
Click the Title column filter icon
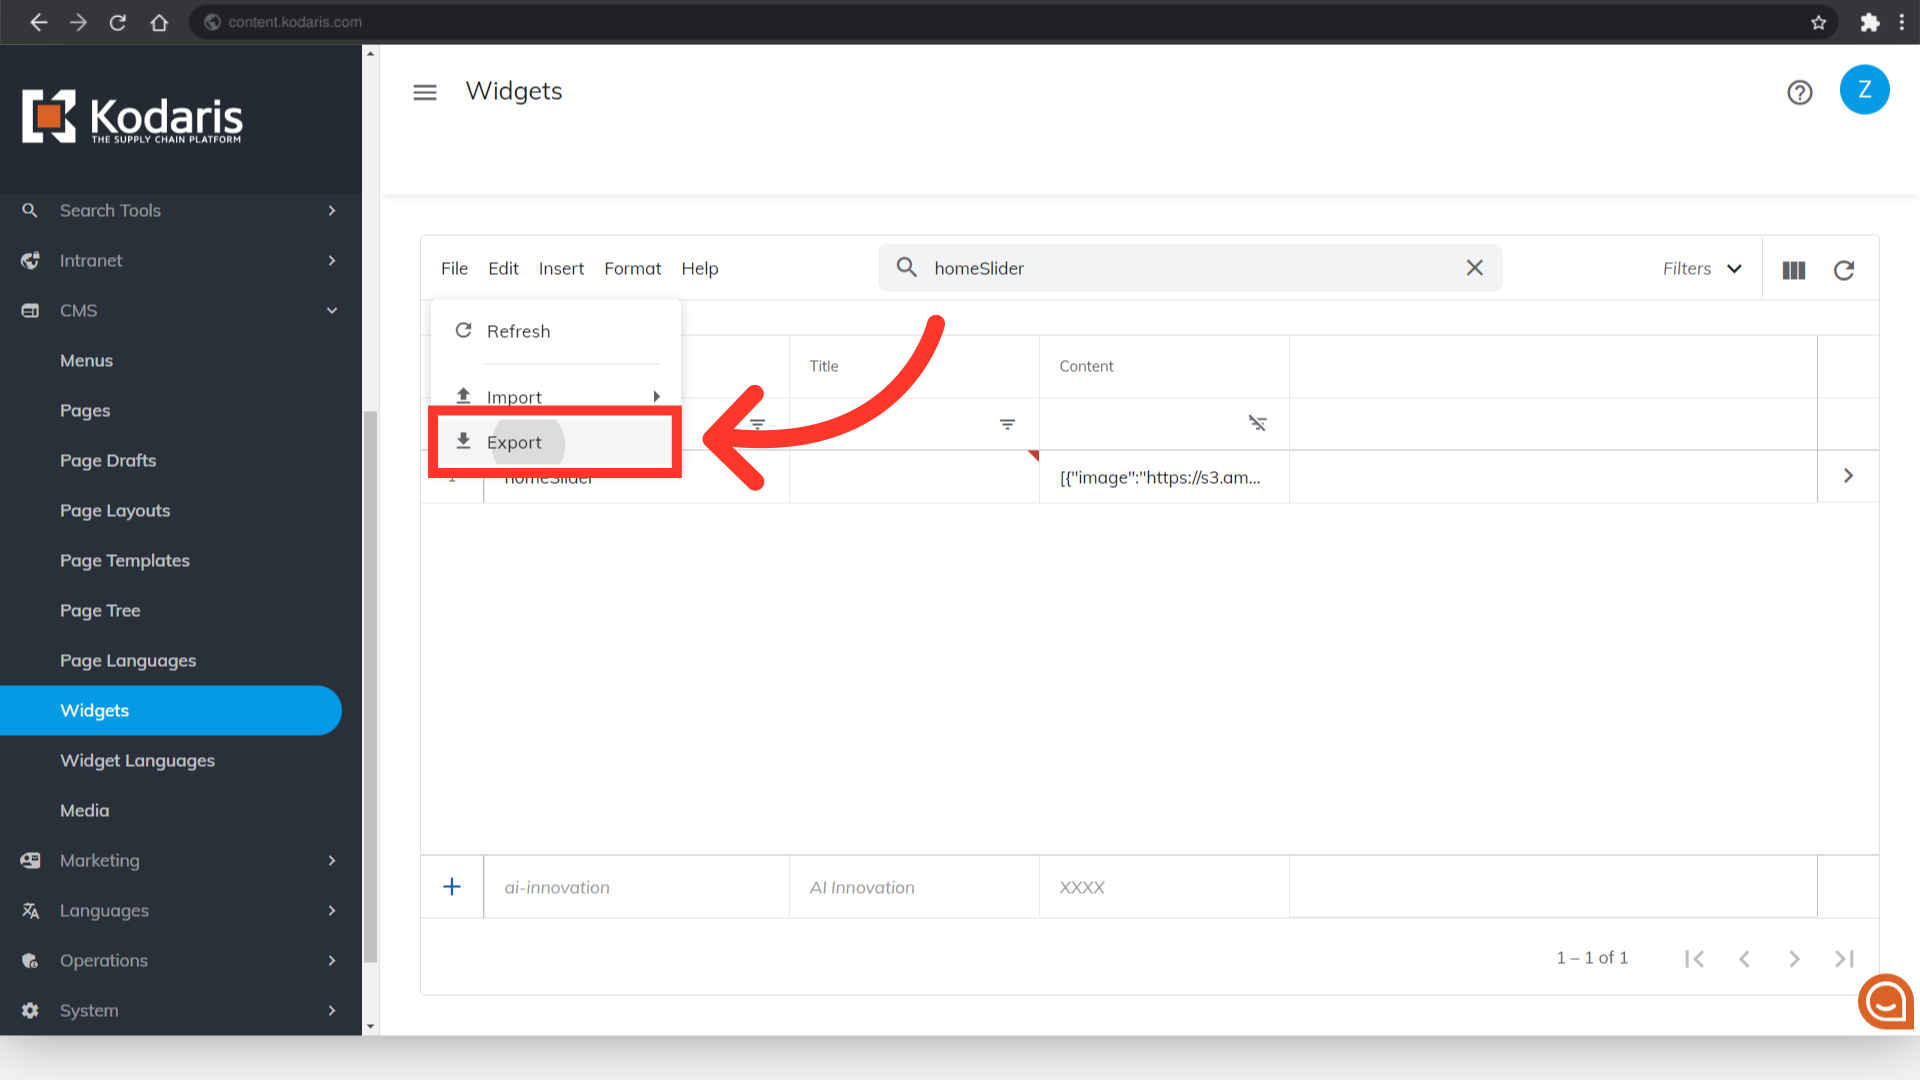pyautogui.click(x=1007, y=424)
